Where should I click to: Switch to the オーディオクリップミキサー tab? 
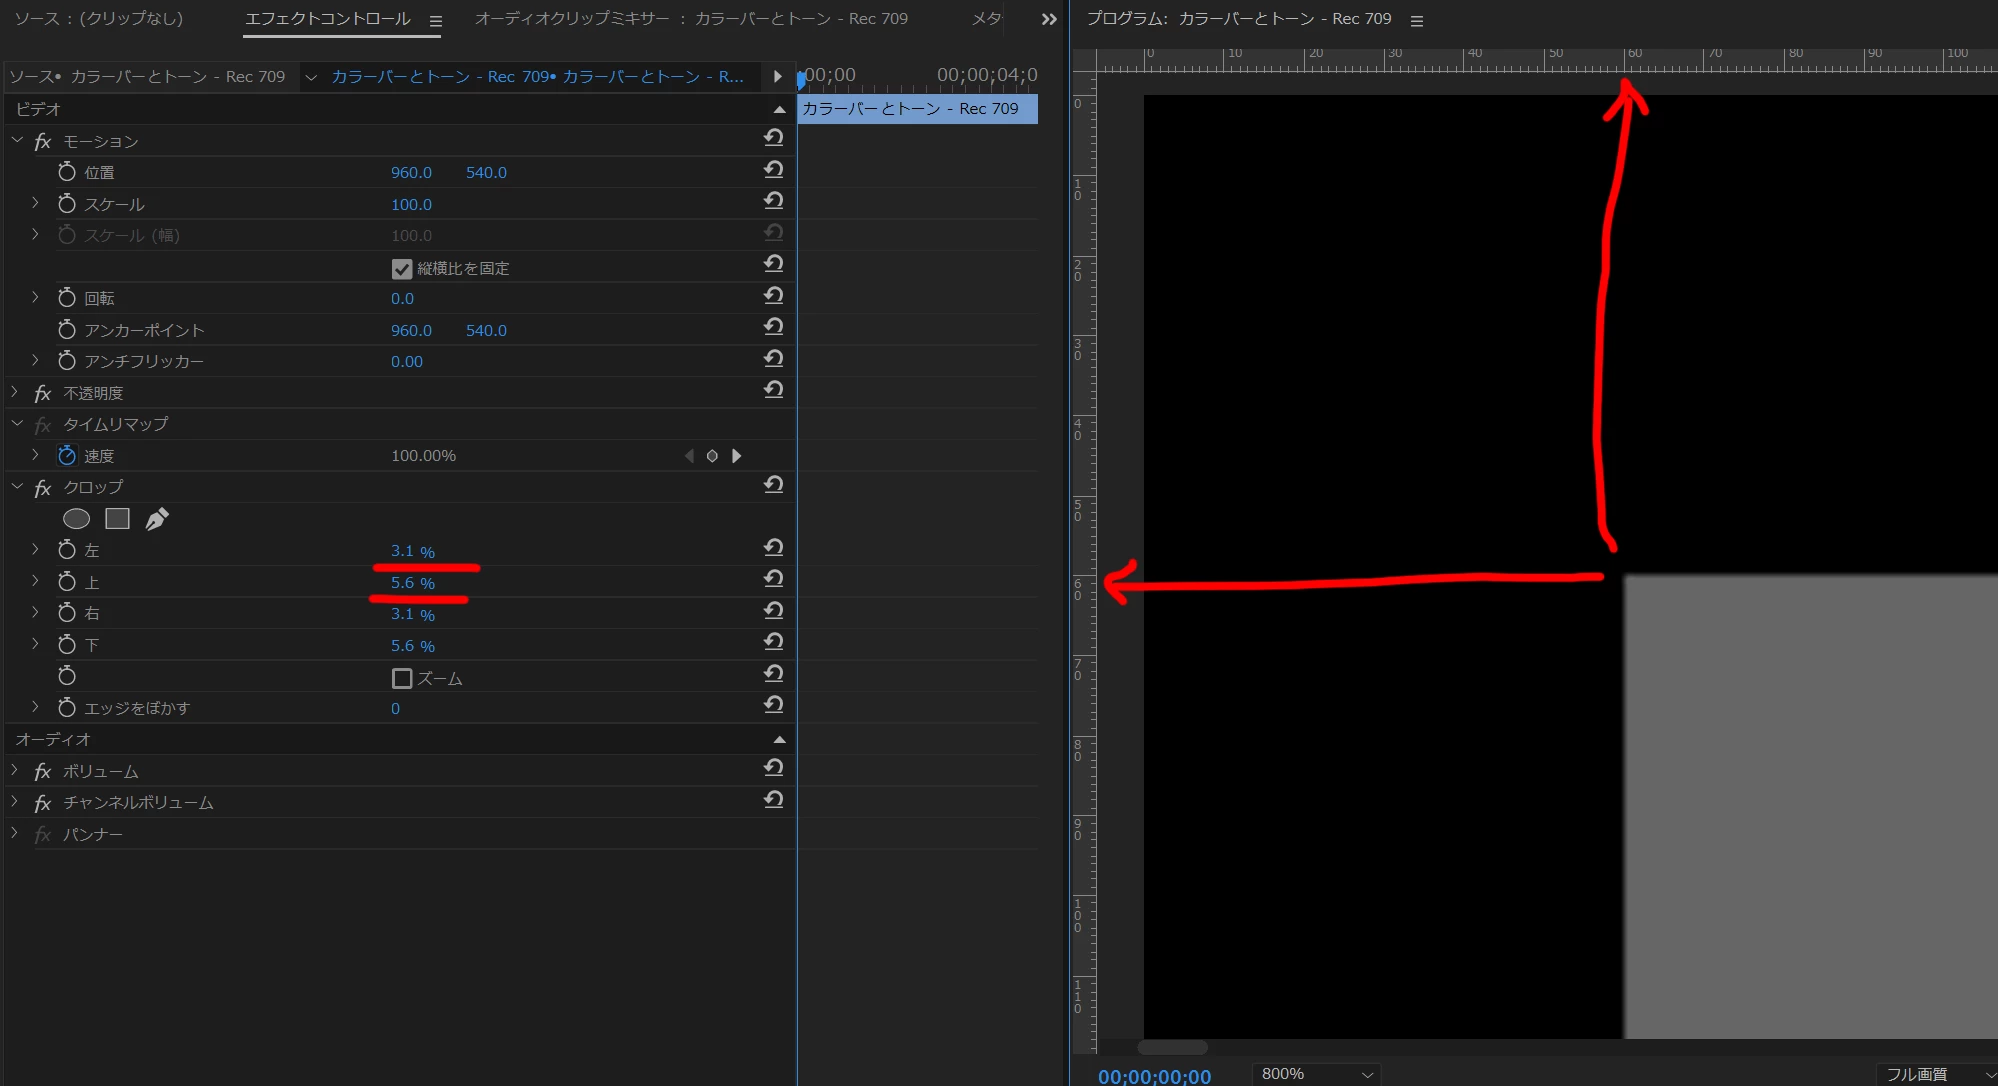[x=691, y=19]
